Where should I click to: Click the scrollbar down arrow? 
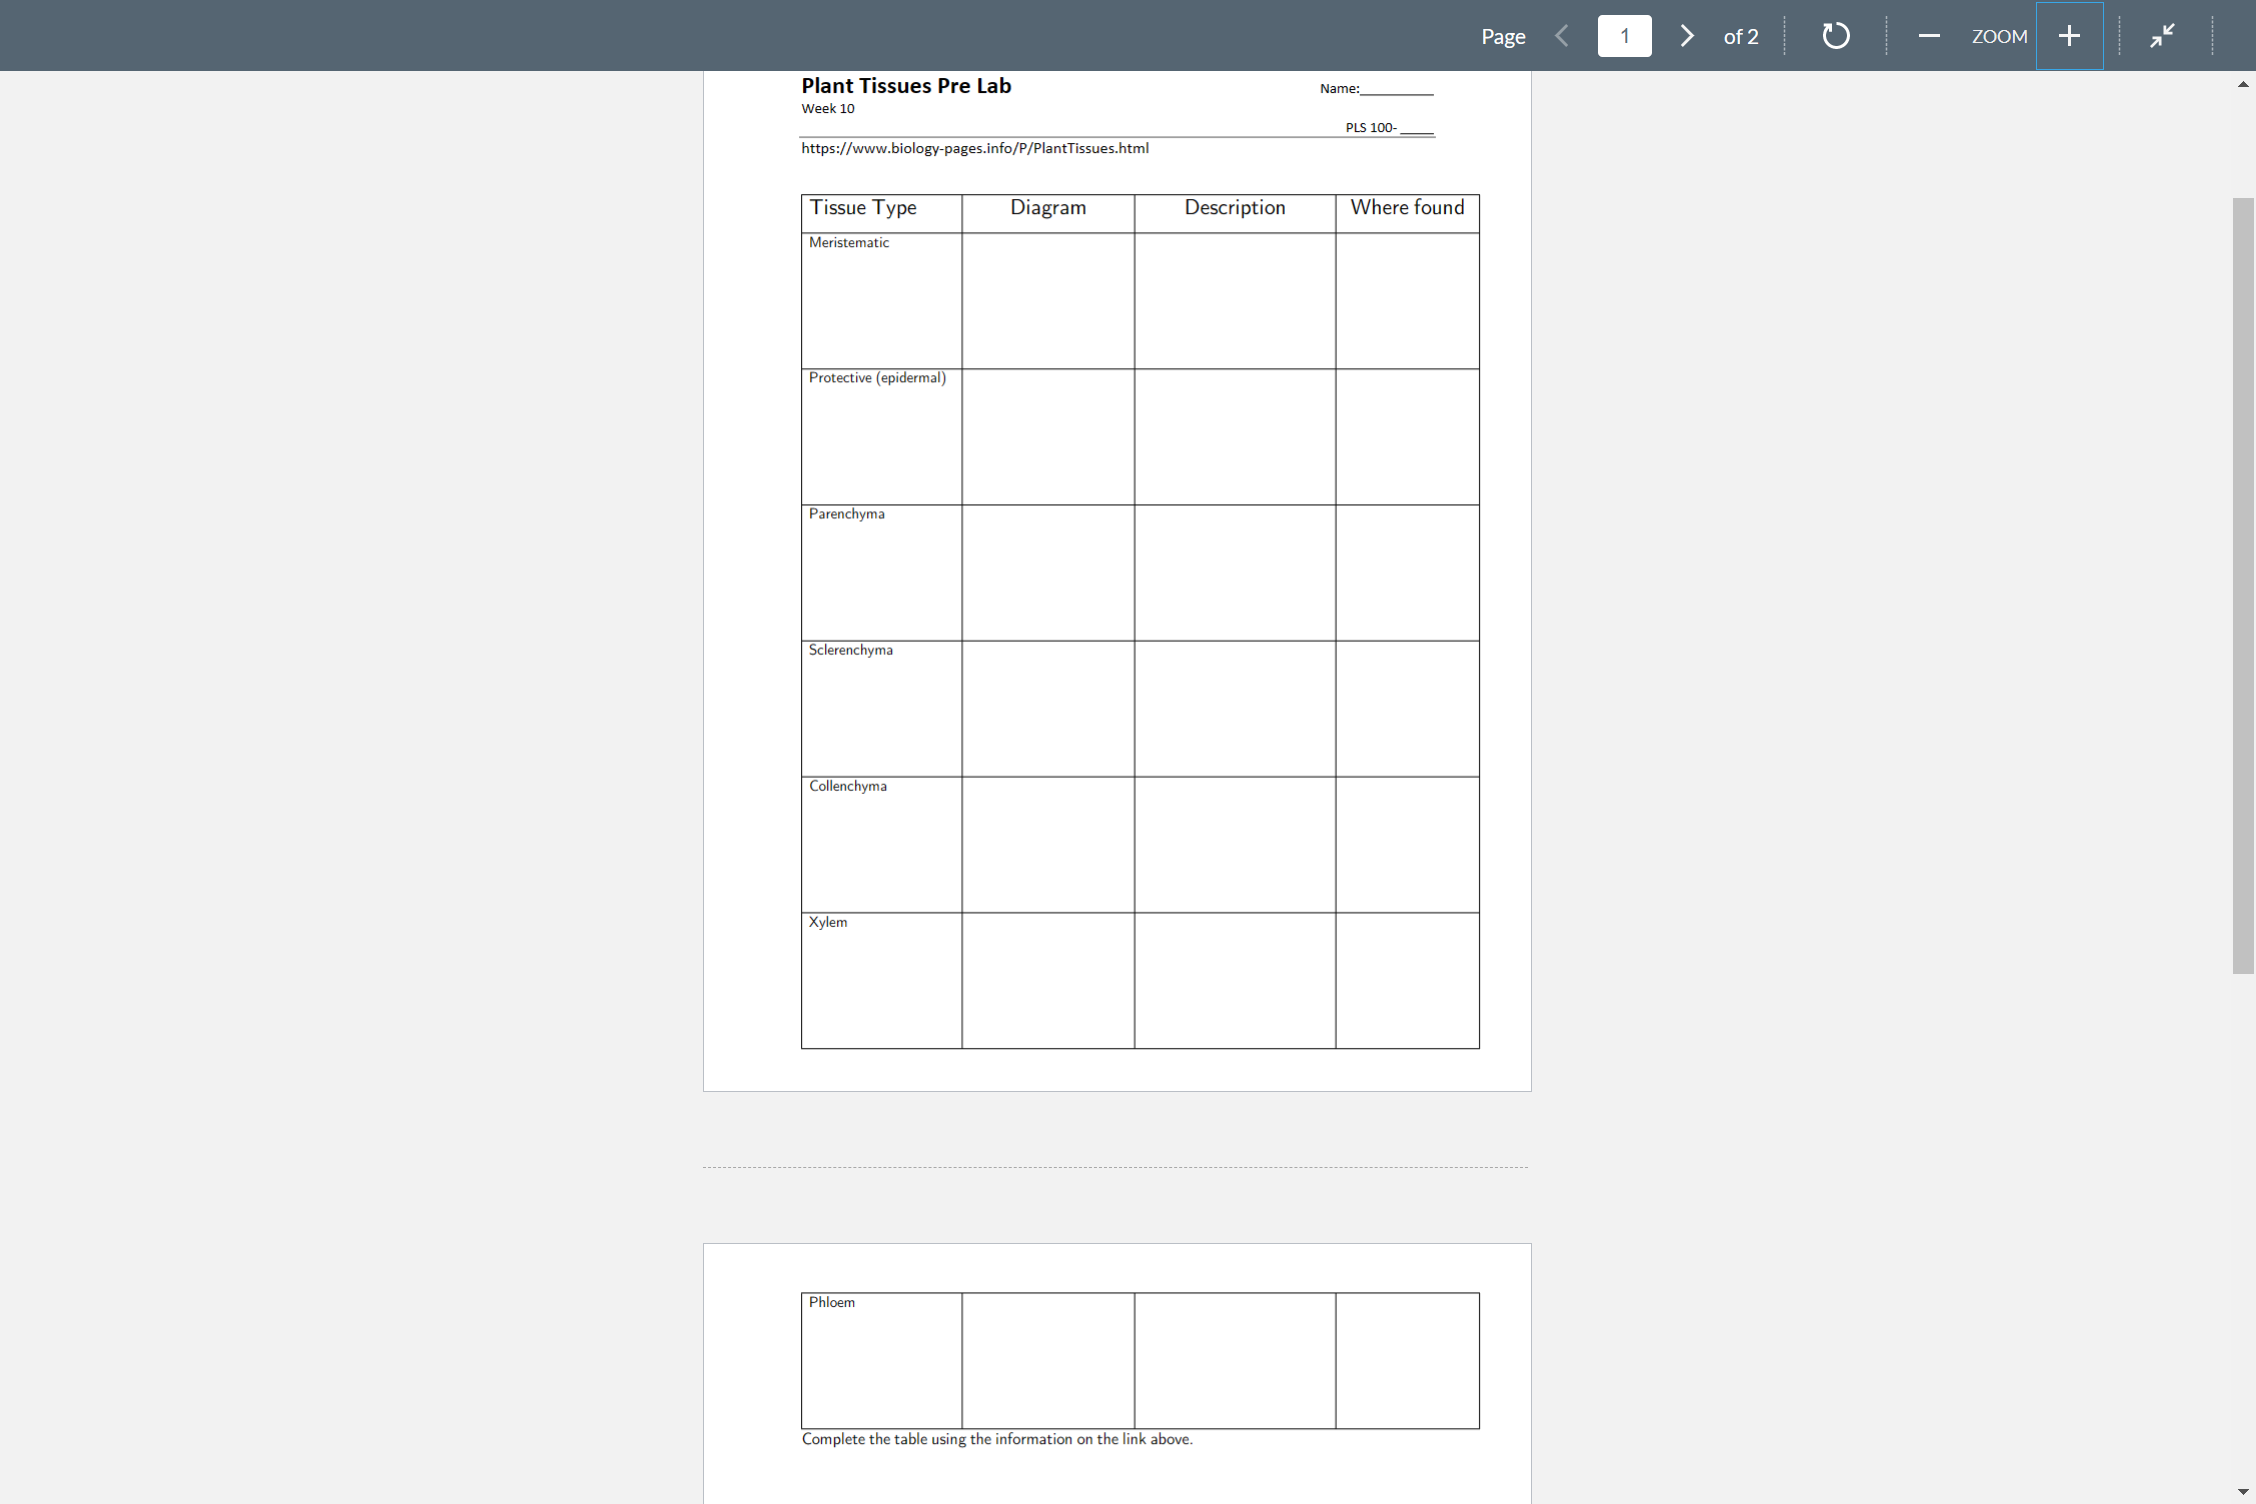tap(2243, 1492)
